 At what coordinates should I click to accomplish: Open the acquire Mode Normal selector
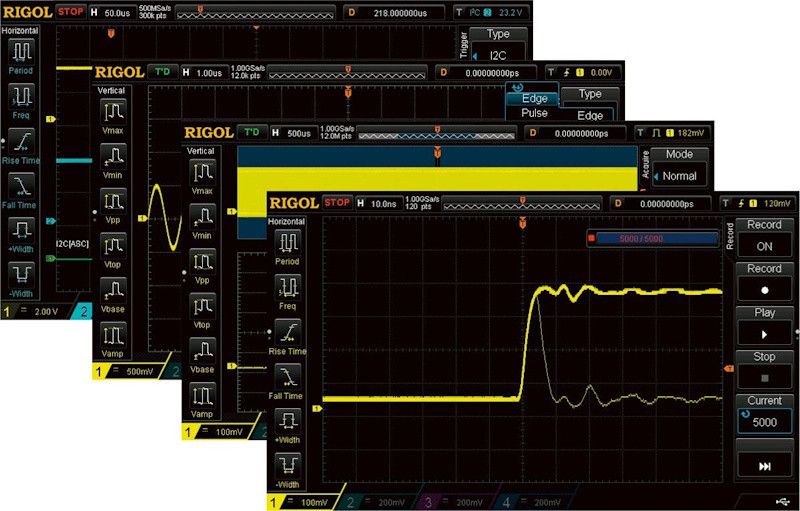tap(679, 168)
